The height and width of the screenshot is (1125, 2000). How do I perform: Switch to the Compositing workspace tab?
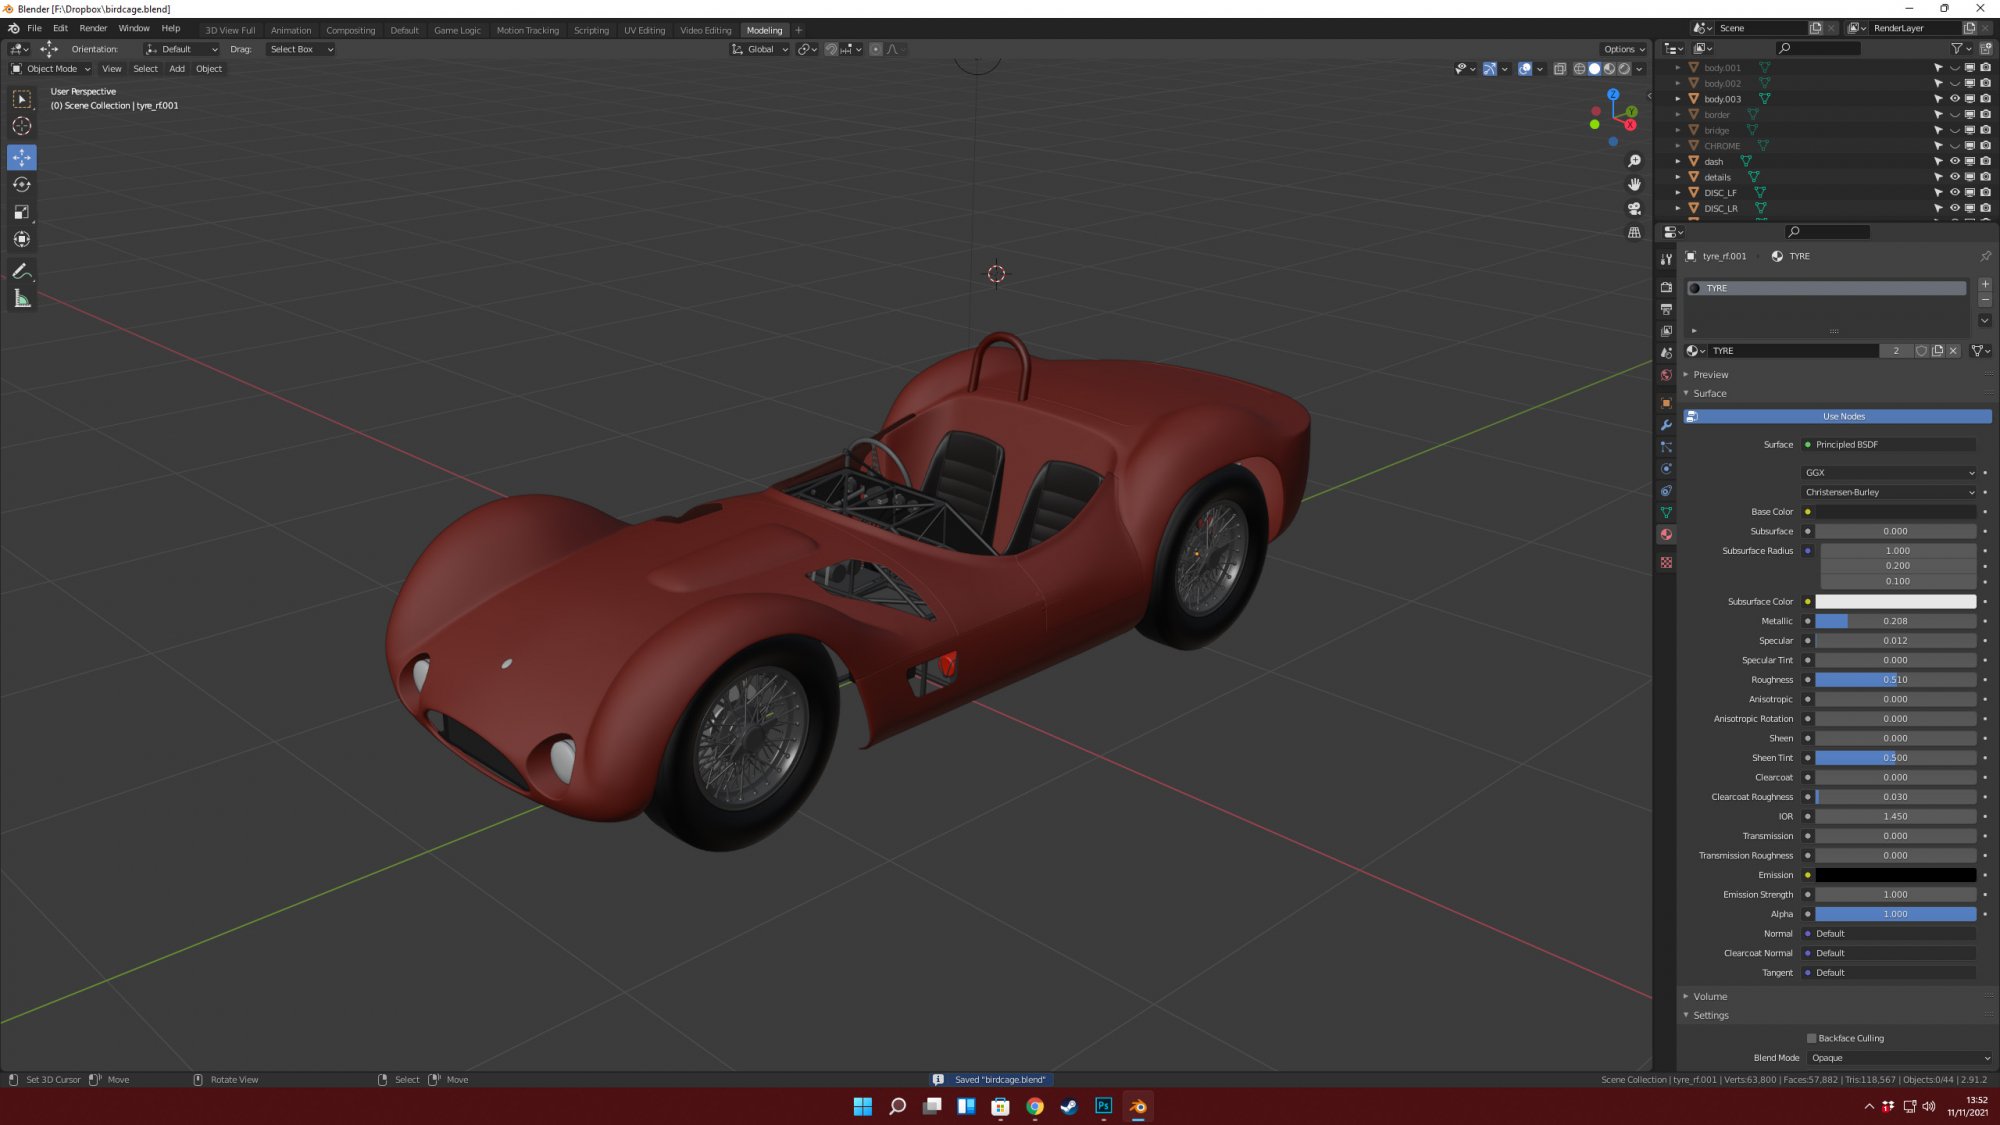coord(350,30)
